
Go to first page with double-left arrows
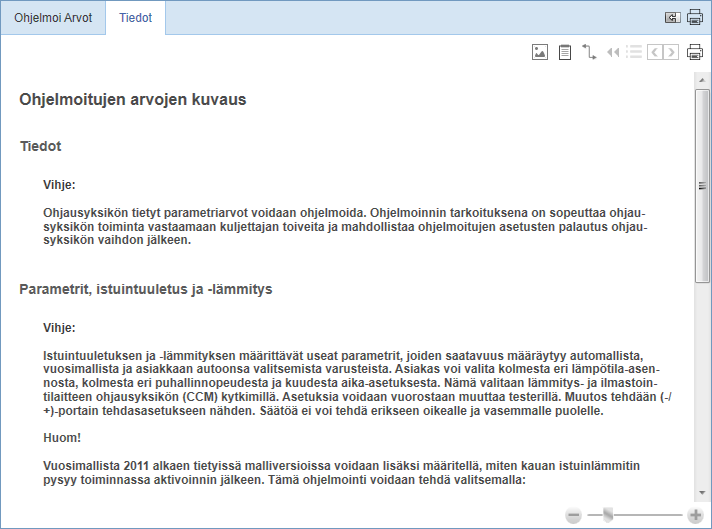[613, 52]
